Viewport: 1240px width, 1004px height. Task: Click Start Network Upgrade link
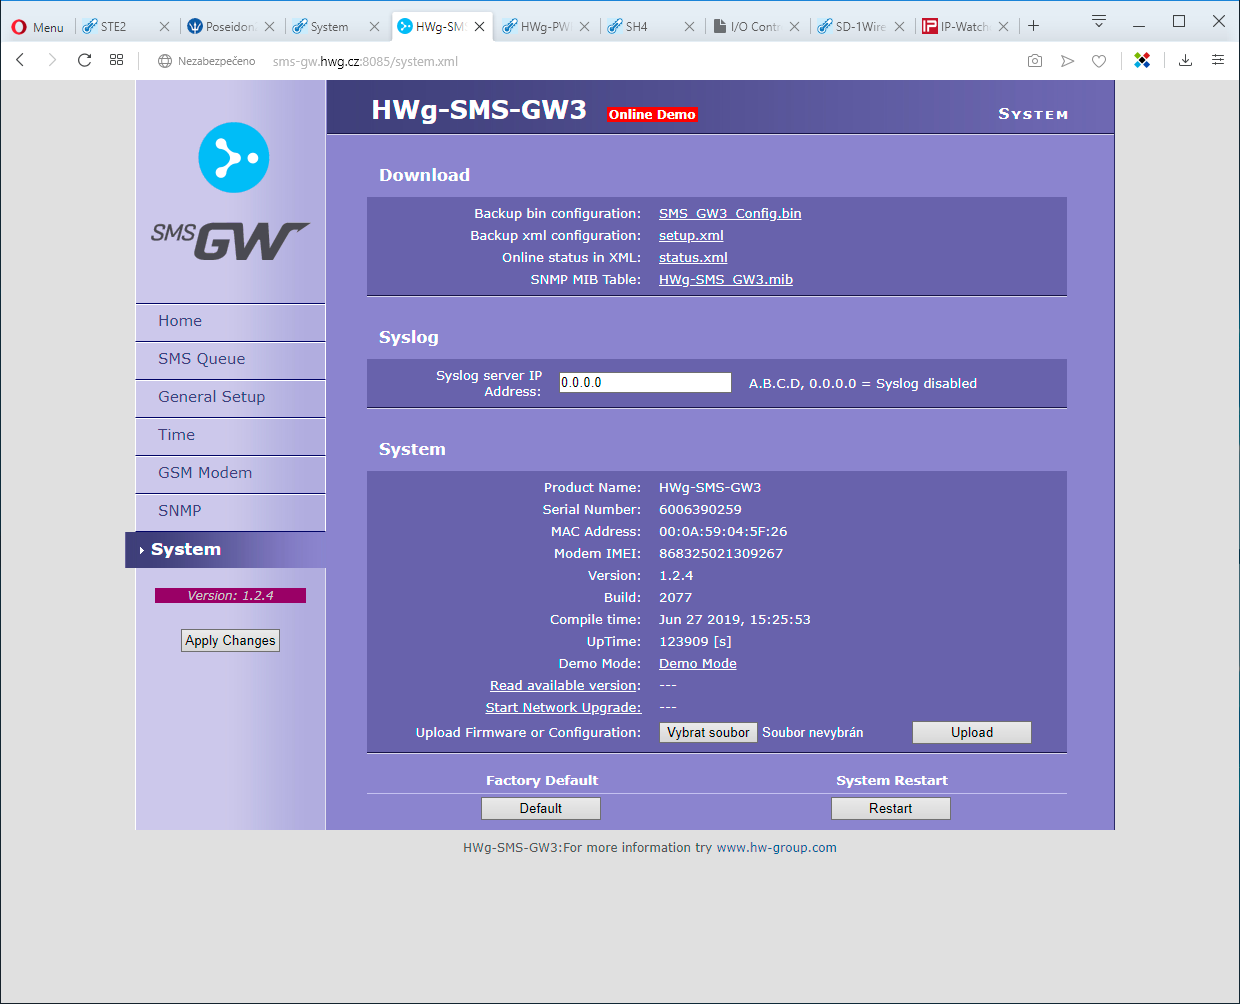point(563,708)
